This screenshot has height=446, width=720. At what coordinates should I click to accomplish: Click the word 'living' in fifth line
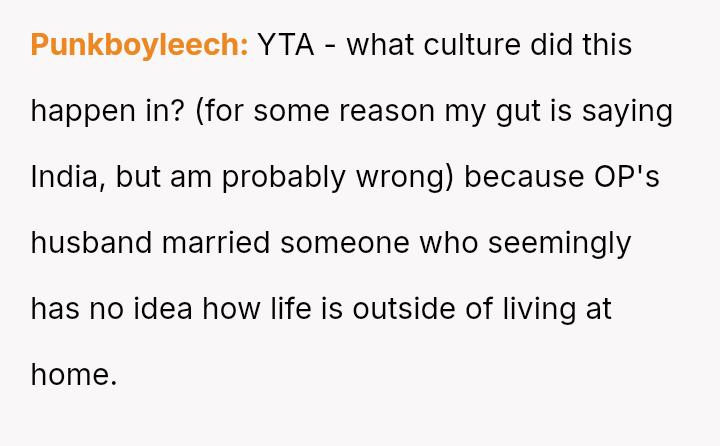tap(539, 310)
